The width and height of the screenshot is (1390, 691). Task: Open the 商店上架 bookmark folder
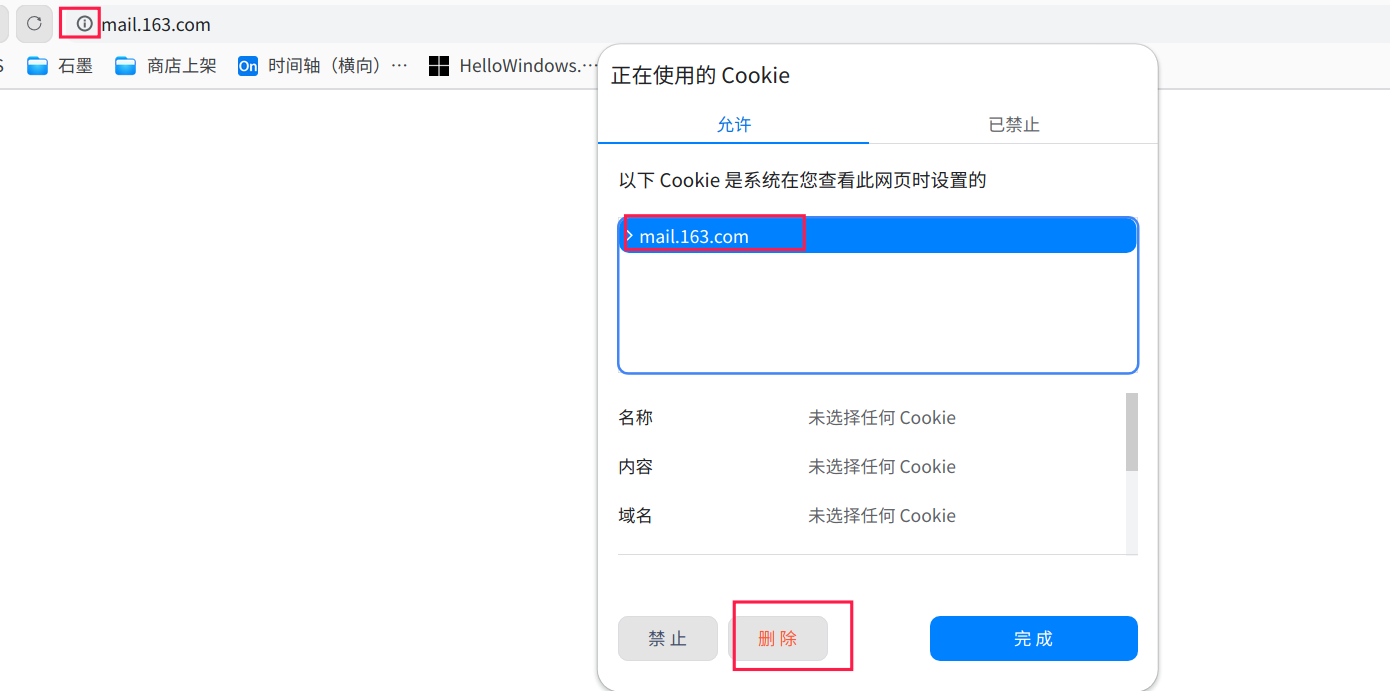166,66
